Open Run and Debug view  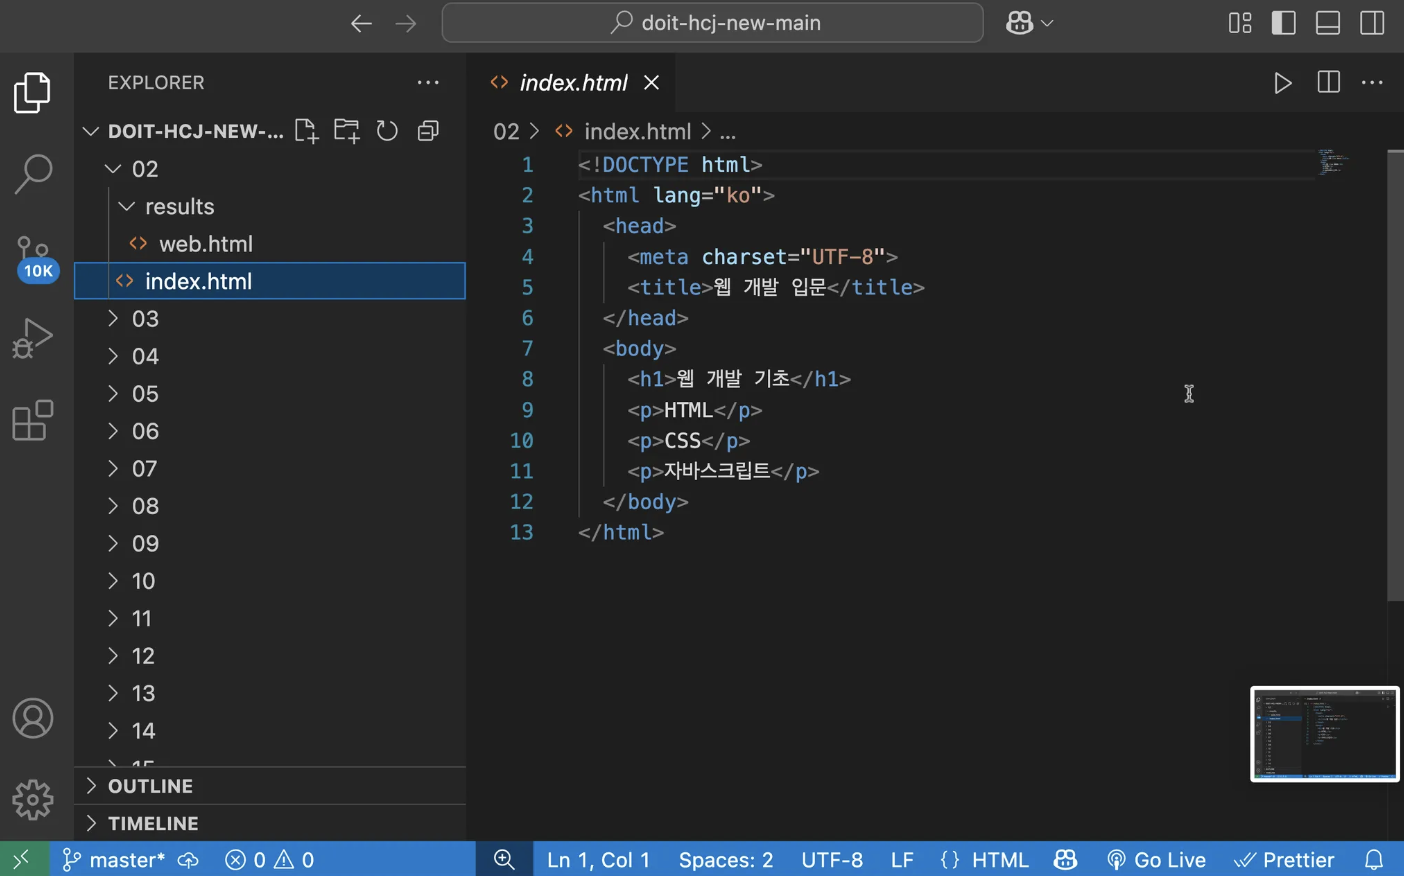[x=33, y=338]
